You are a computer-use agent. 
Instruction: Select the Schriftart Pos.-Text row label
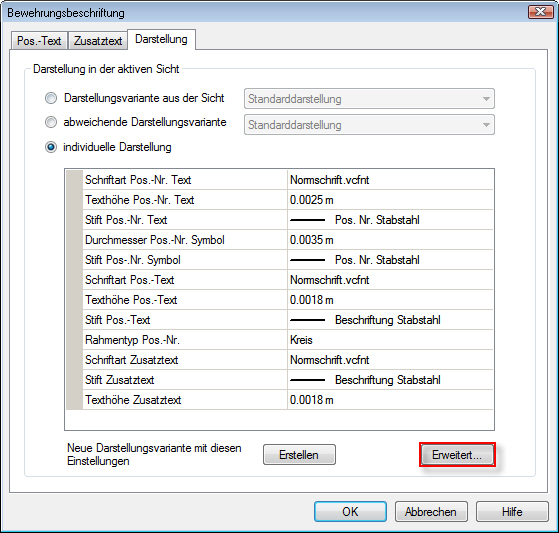pos(185,280)
